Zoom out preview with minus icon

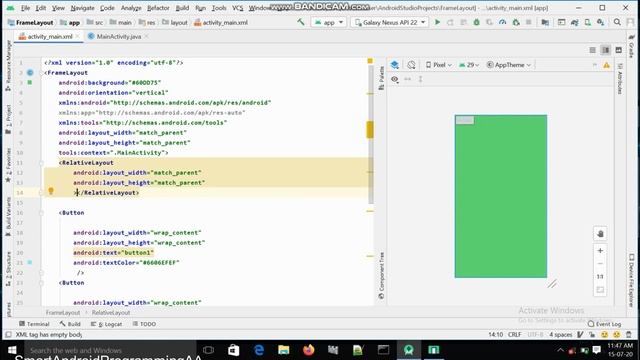(x=600, y=264)
